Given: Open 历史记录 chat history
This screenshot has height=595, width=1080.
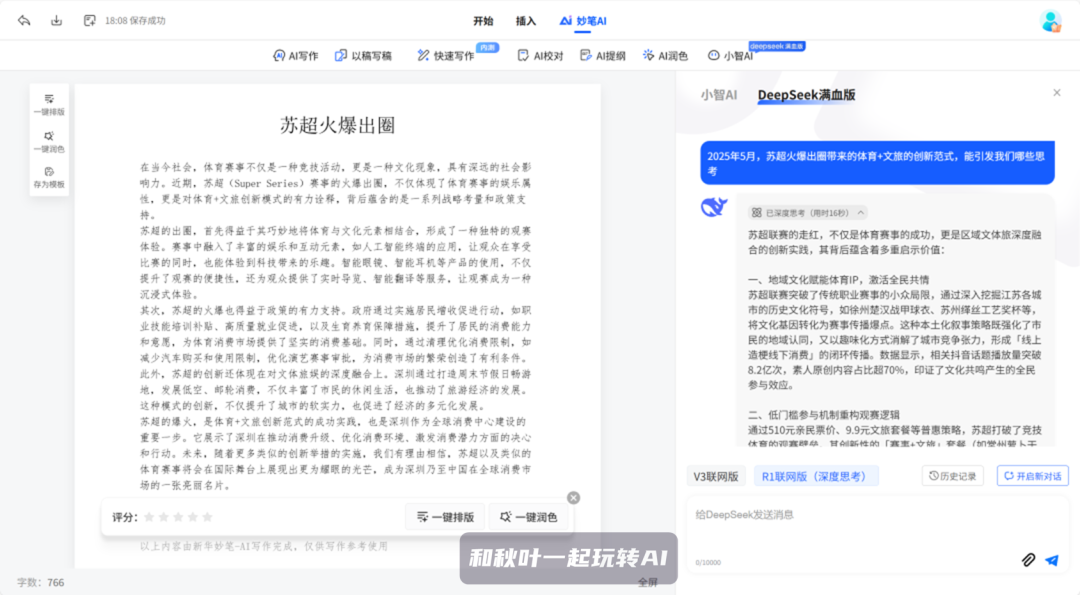Looking at the screenshot, I should (953, 476).
